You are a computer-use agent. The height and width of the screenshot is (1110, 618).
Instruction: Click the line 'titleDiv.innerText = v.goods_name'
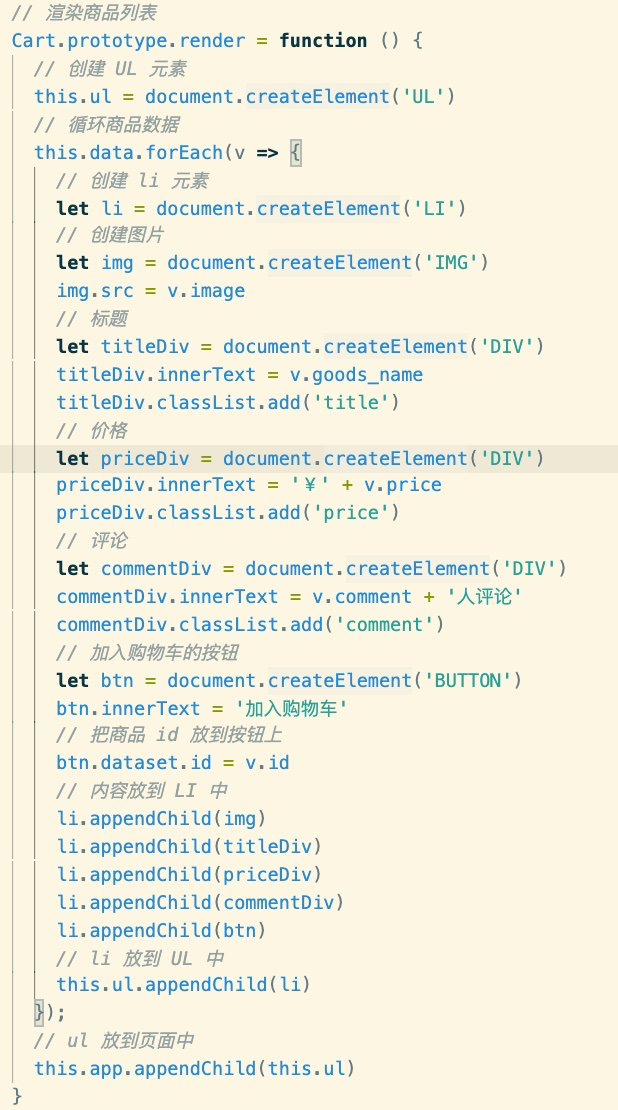(240, 374)
